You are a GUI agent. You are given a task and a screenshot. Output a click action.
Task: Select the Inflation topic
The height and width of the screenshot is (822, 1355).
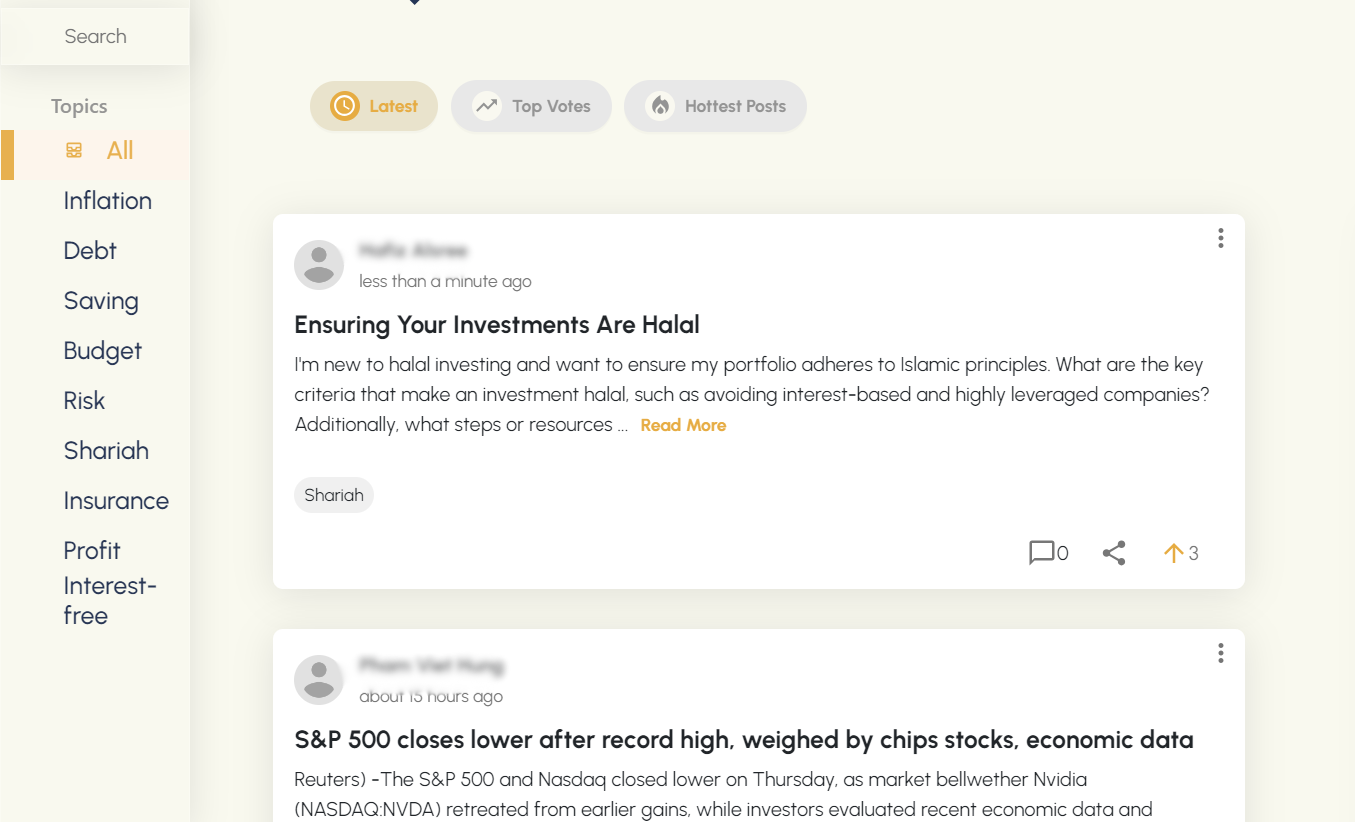point(107,201)
